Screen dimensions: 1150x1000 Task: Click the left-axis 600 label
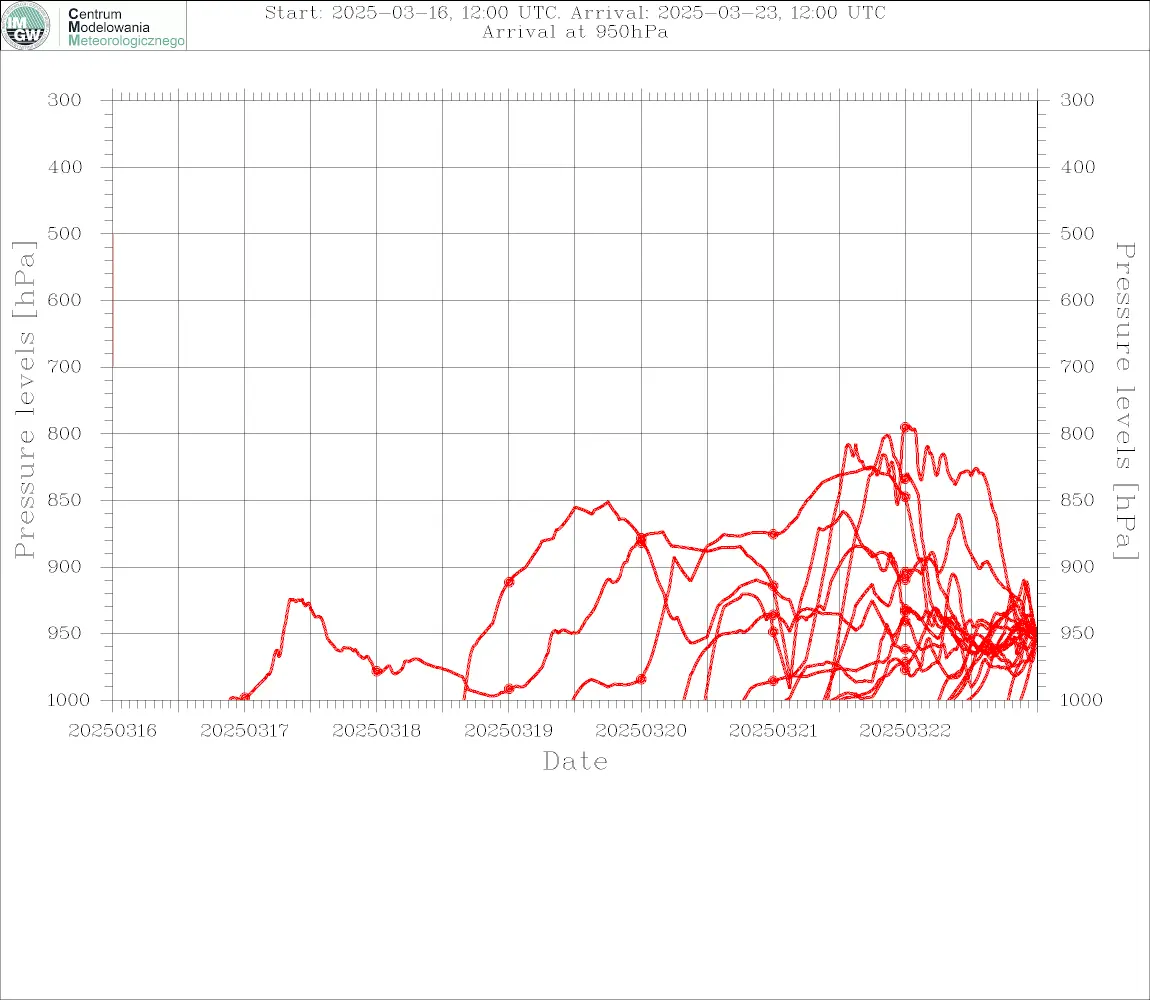pyautogui.click(x=65, y=300)
